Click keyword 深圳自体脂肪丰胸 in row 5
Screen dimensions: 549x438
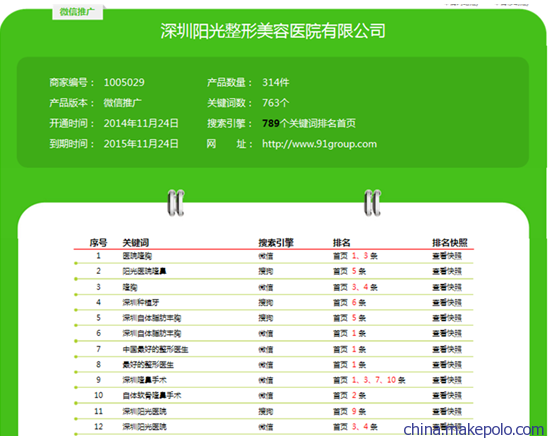point(152,318)
